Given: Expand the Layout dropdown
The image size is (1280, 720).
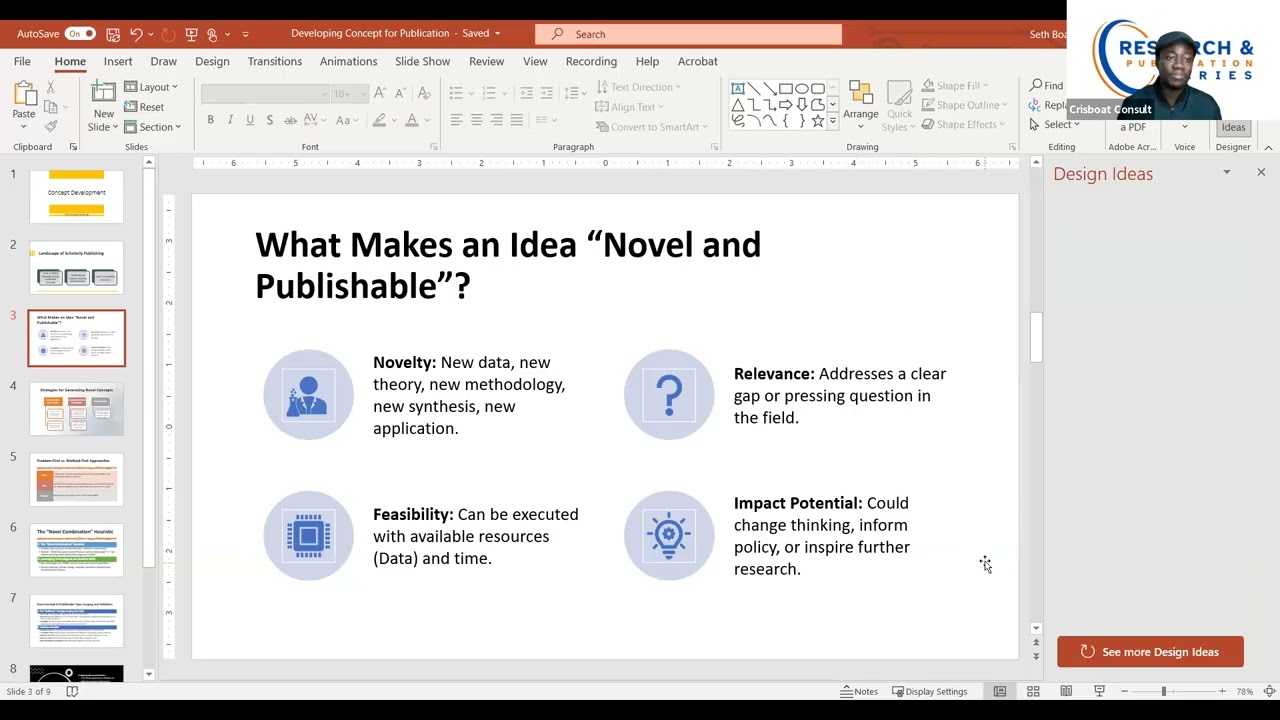Looking at the screenshot, I should coord(151,87).
